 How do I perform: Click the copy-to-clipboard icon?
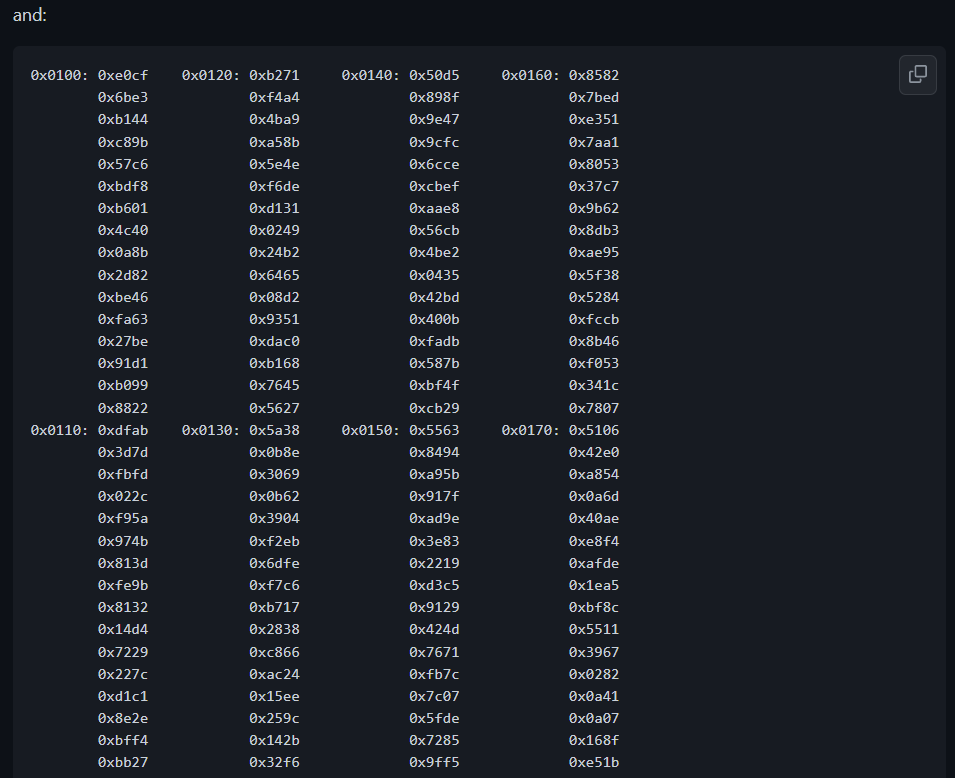[917, 75]
